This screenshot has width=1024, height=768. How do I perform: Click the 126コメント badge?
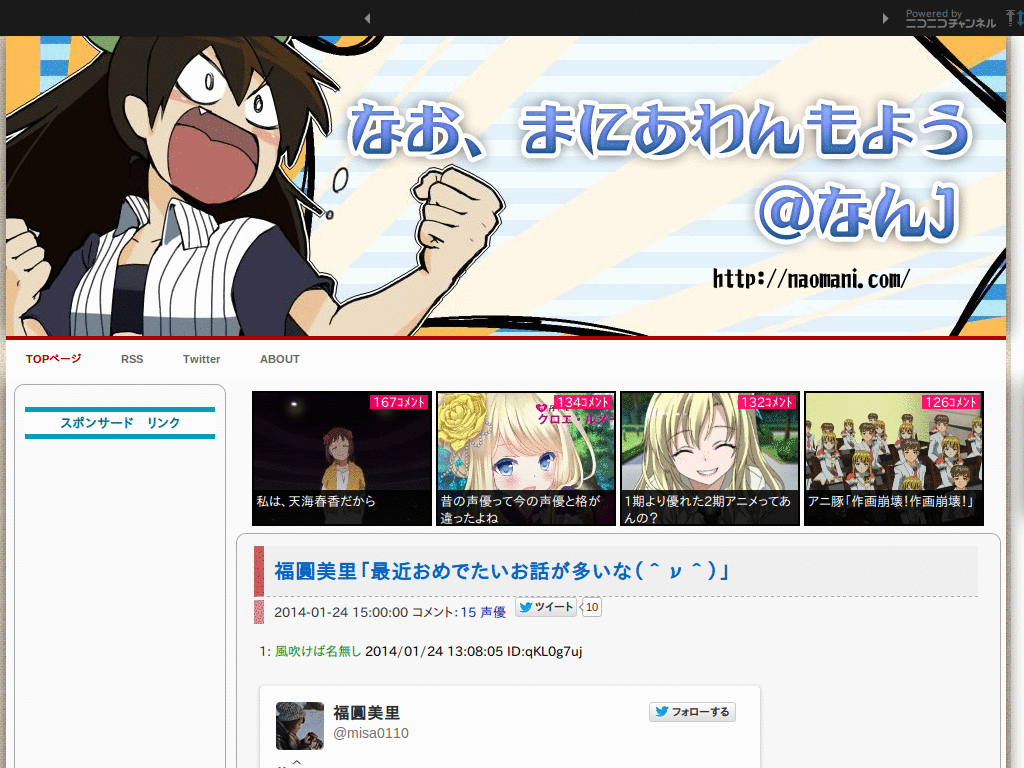952,402
